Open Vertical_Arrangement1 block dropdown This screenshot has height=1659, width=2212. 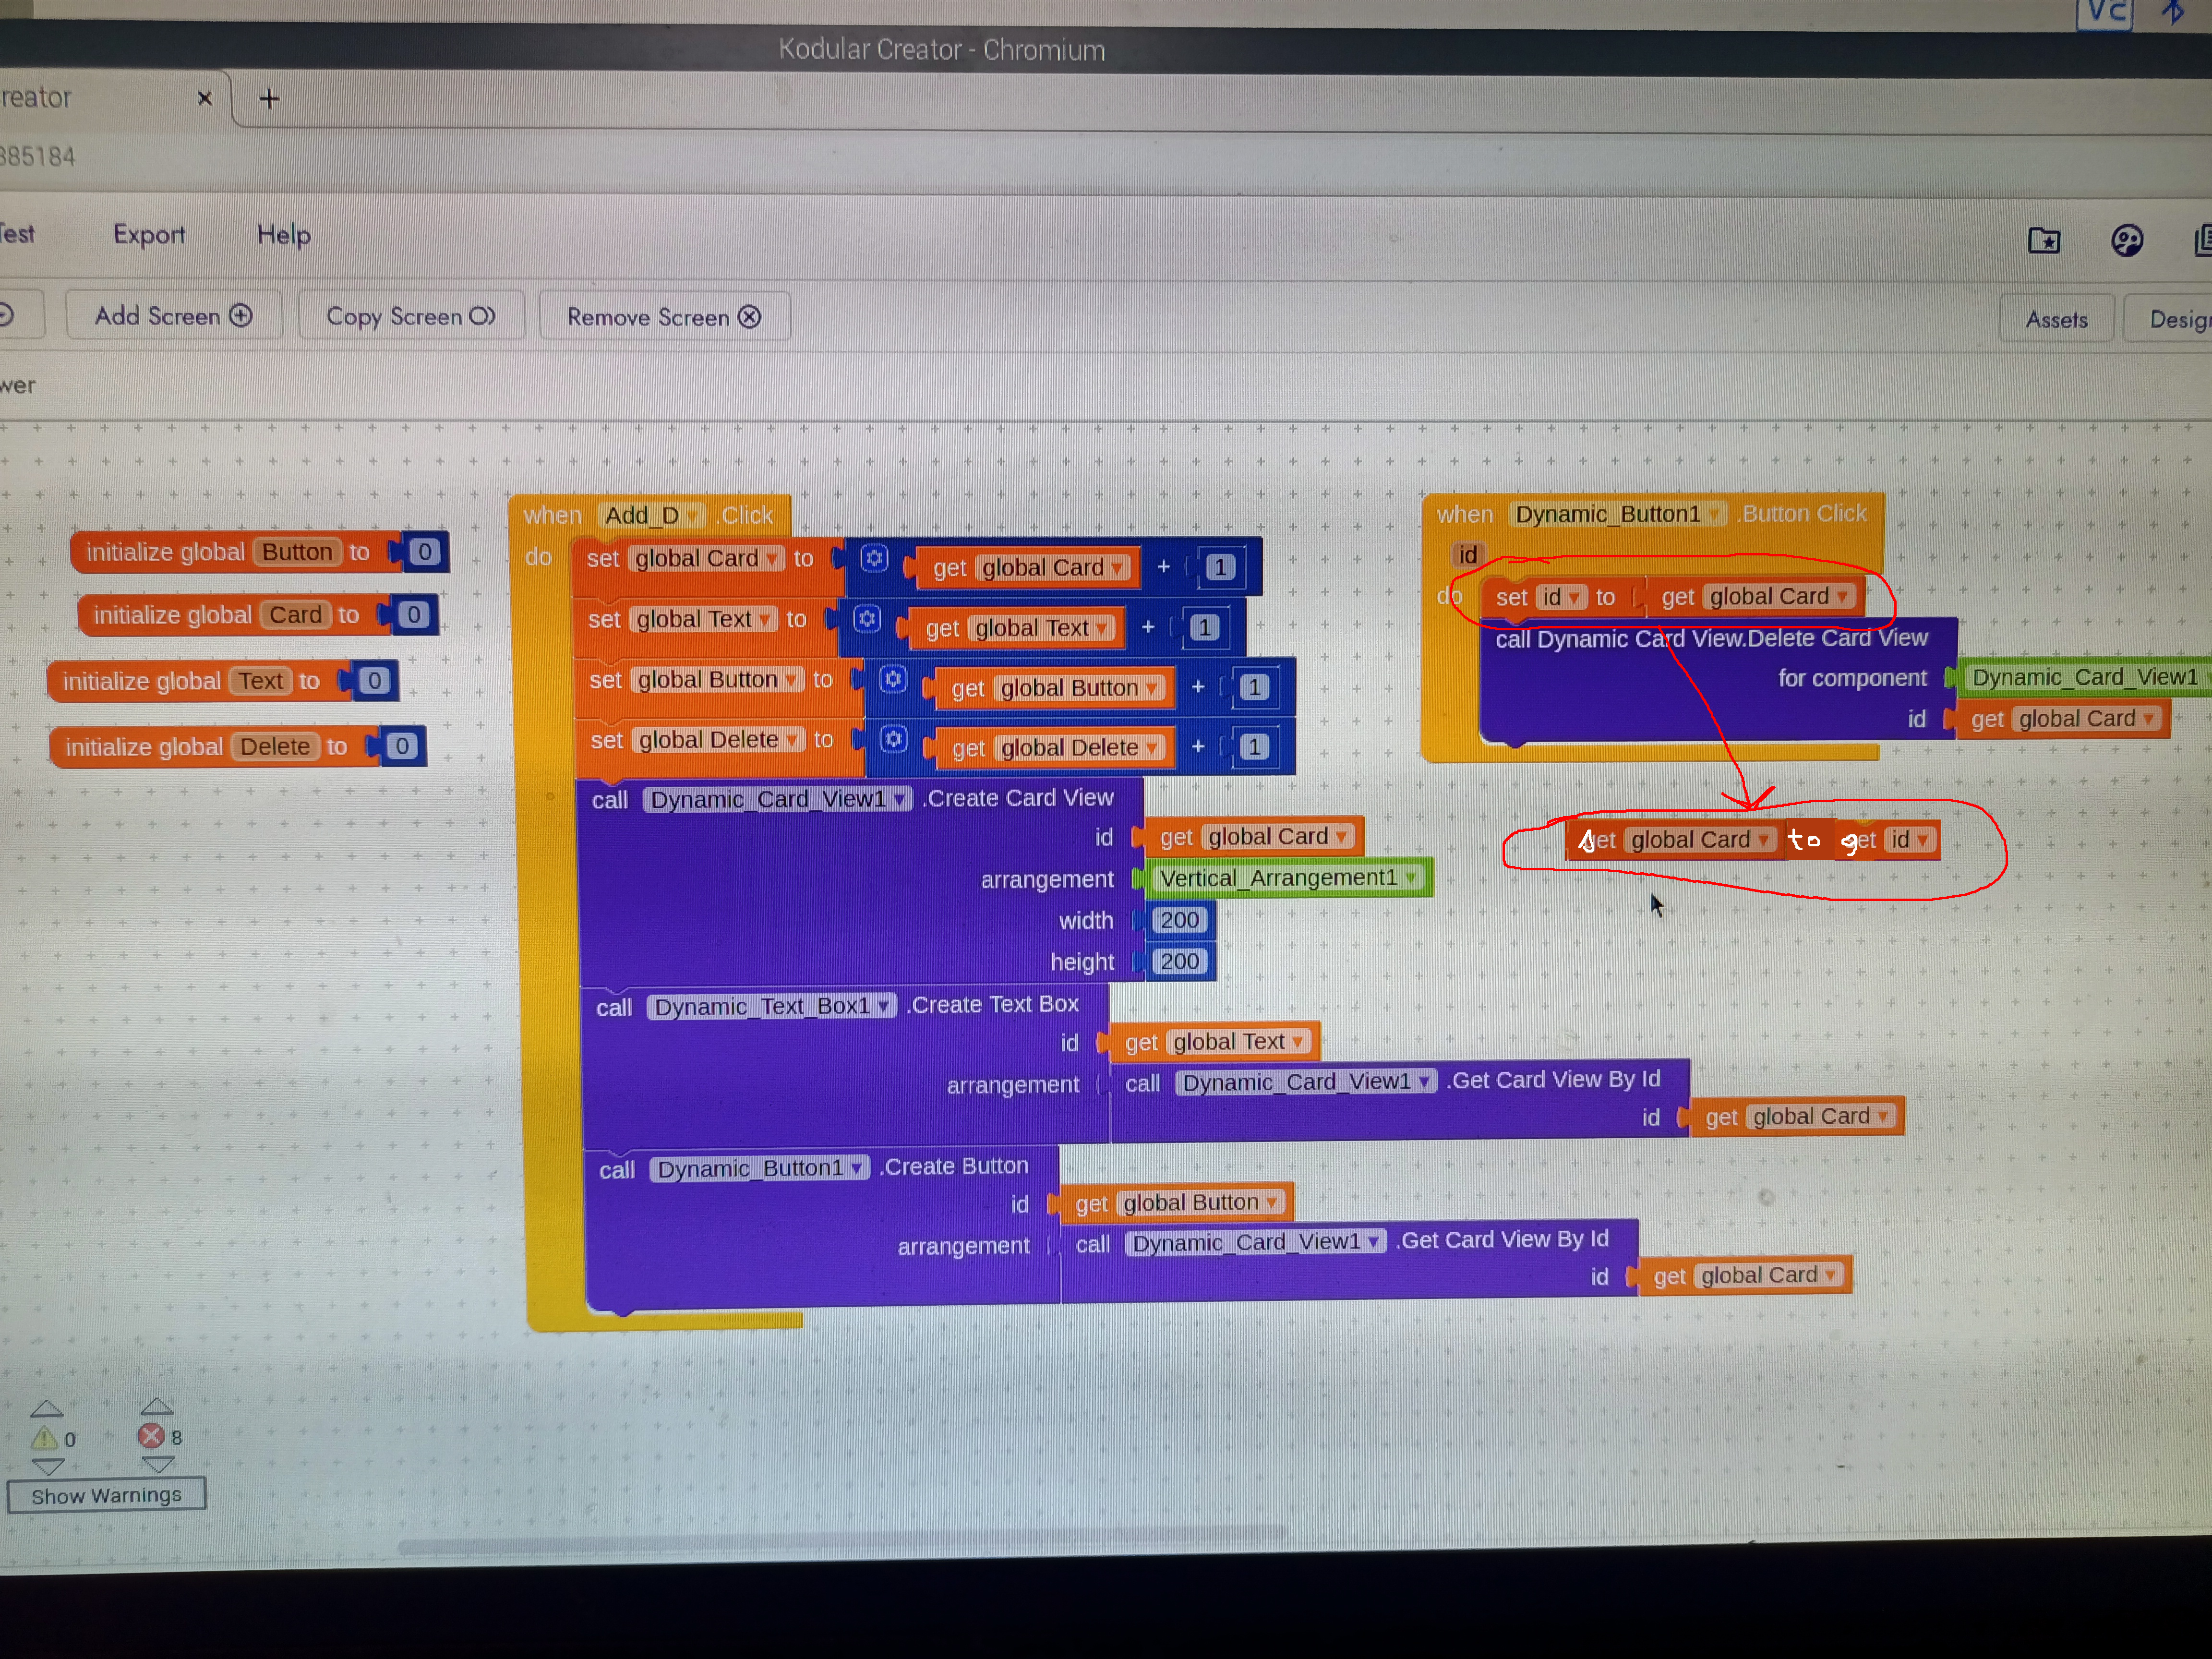point(1411,877)
